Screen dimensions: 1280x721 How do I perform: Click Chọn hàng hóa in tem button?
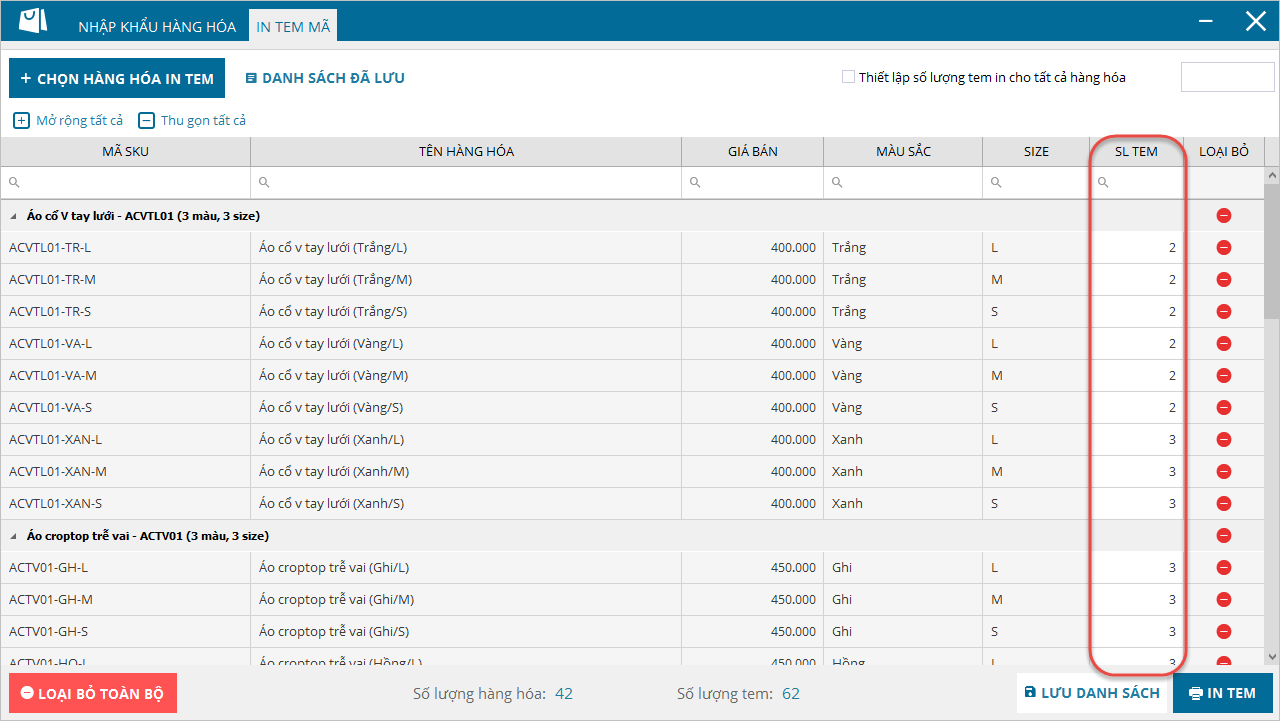[117, 78]
